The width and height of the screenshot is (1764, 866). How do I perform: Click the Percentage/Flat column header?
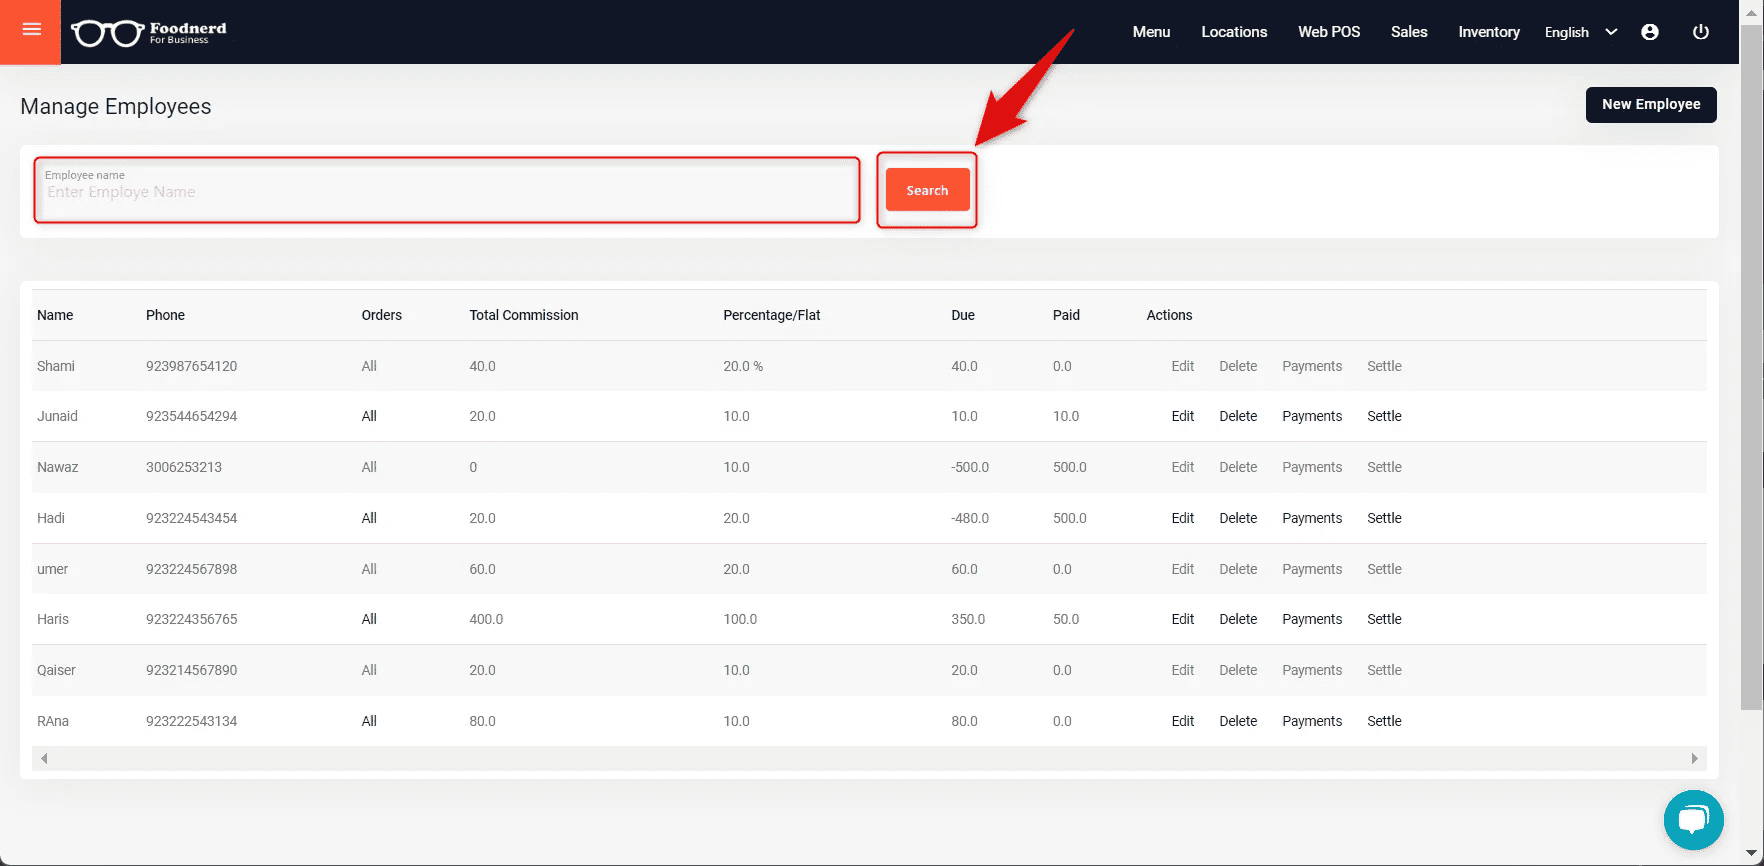(x=771, y=315)
